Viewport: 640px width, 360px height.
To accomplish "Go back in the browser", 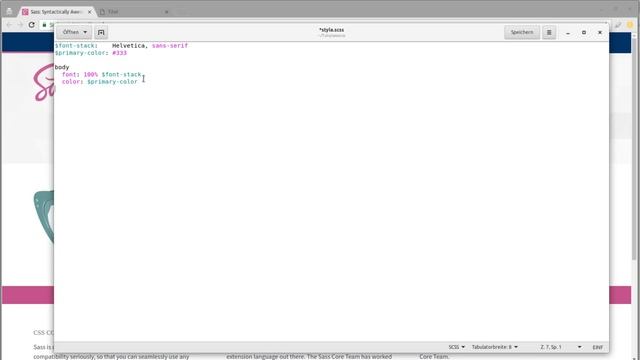I will click(9, 25).
